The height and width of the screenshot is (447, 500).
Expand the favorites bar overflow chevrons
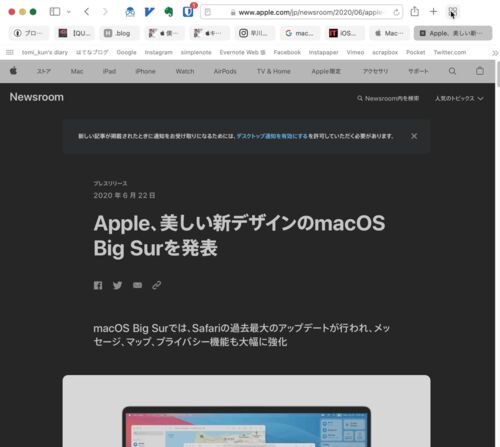pyautogui.click(x=495, y=53)
